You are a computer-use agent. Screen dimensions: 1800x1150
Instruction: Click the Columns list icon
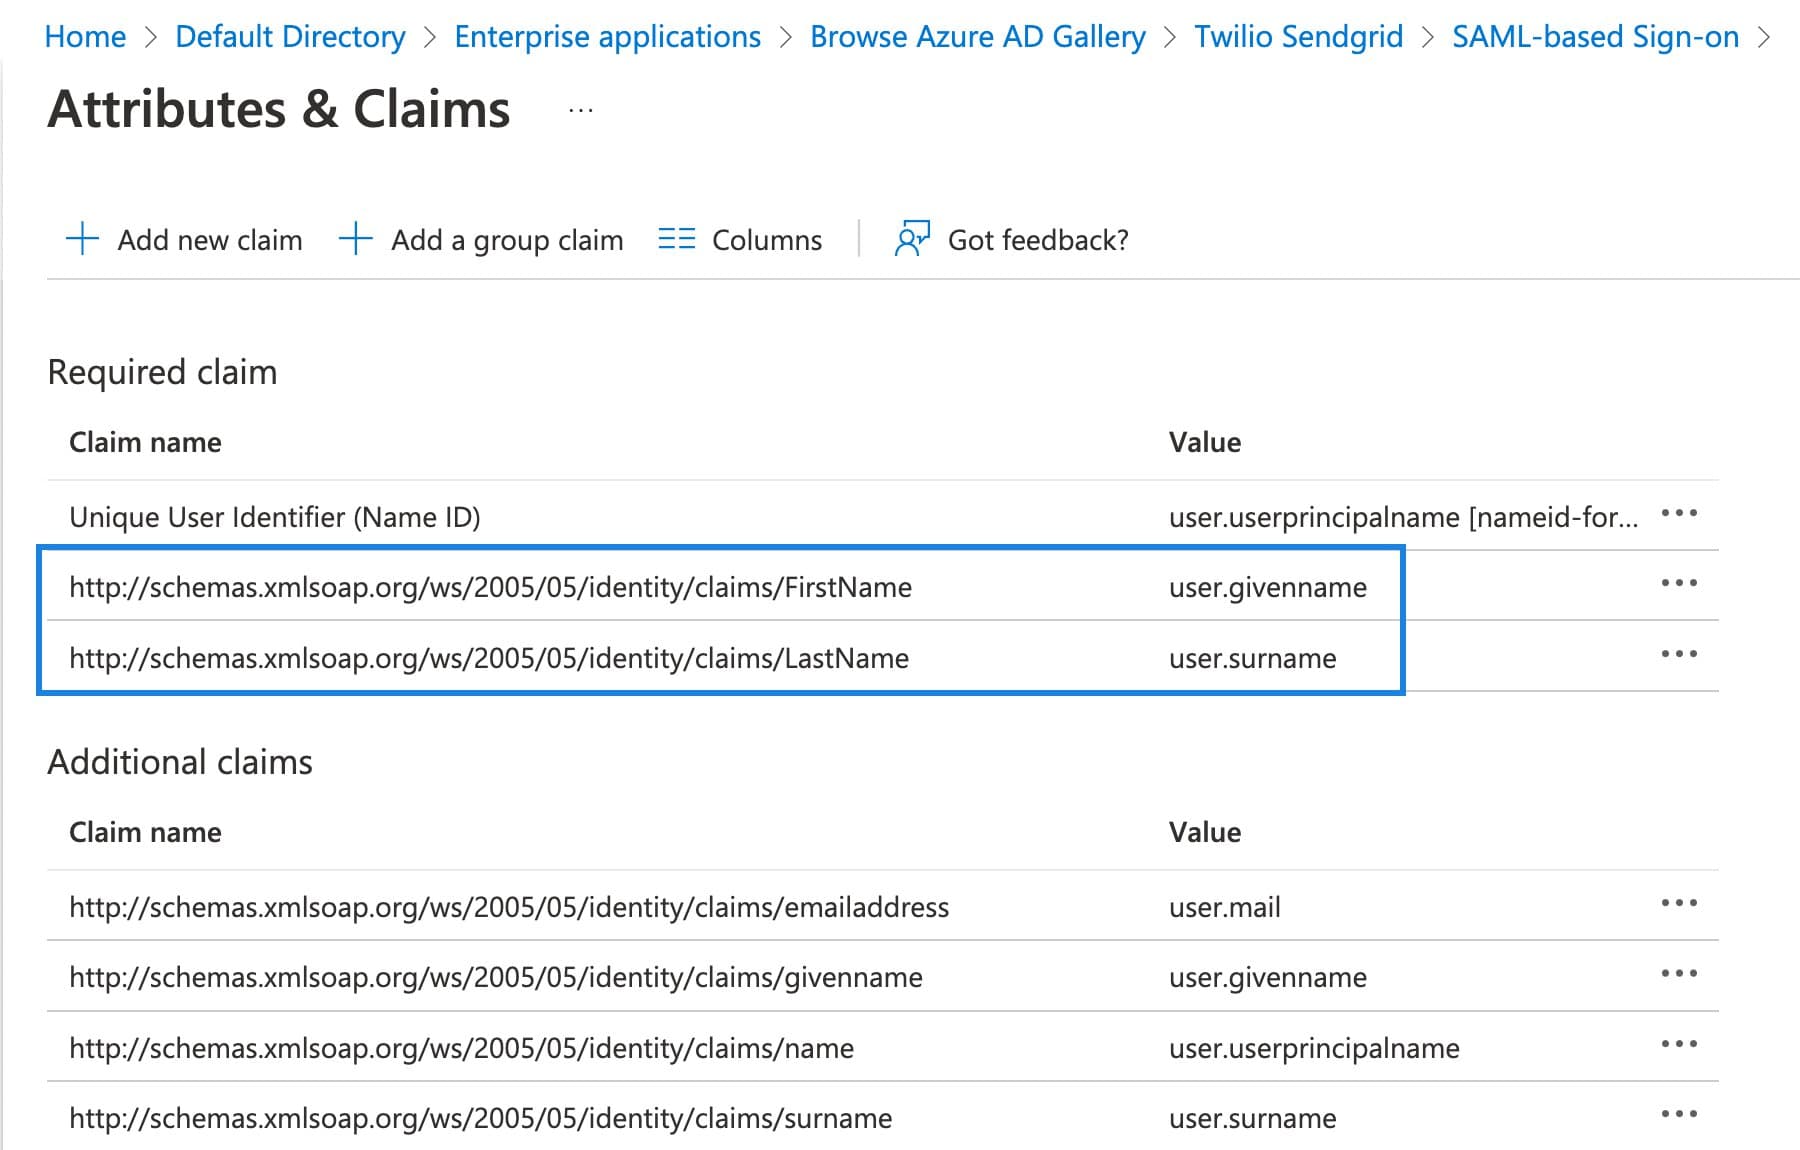coord(676,239)
